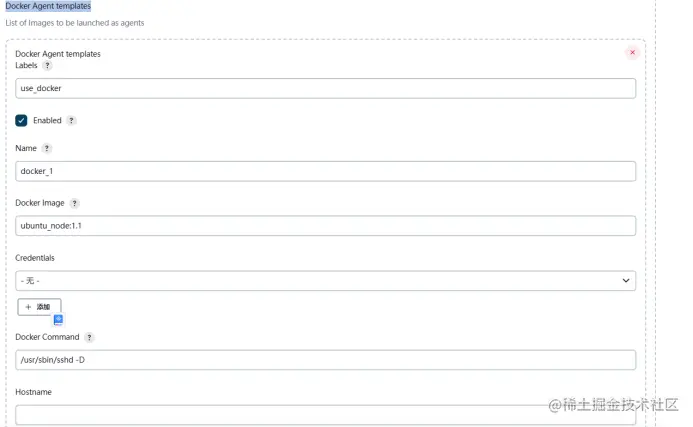The width and height of the screenshot is (693, 427).
Task: Focus the Labels field containing use_docker
Action: (325, 88)
